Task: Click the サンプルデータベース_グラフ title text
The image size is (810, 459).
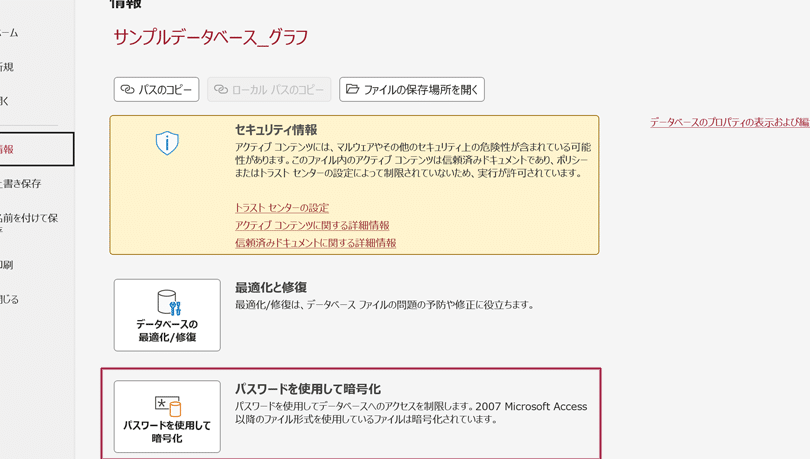Action: click(210, 37)
